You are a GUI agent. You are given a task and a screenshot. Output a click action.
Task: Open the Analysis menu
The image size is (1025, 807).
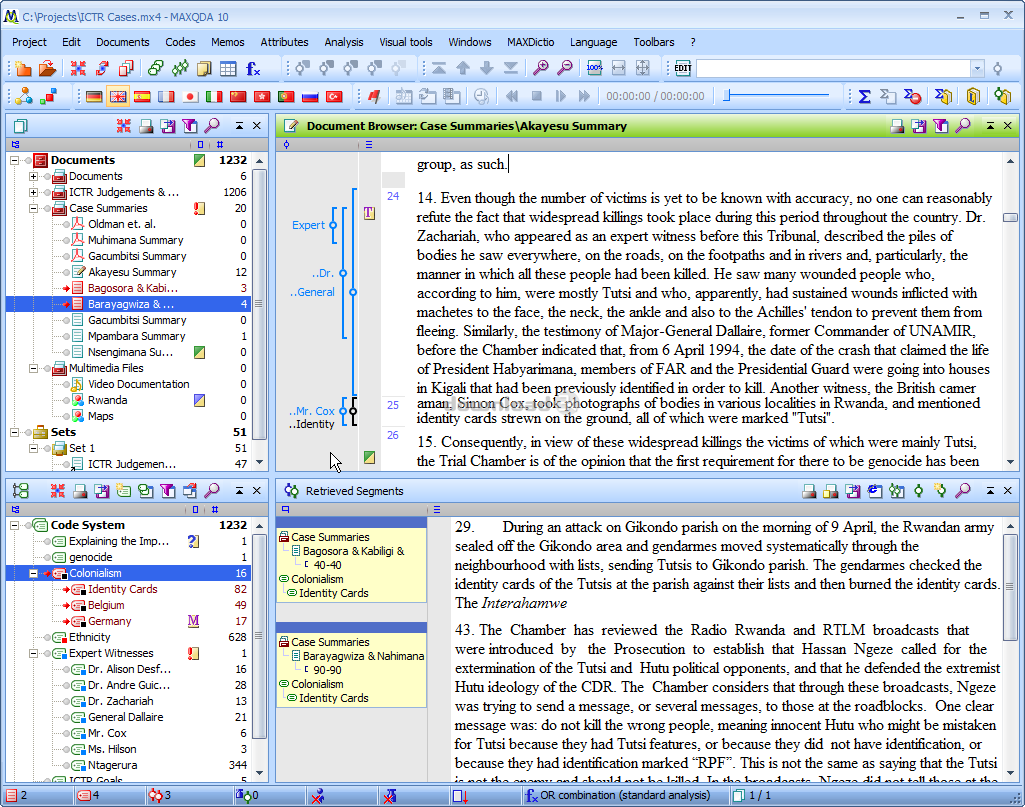(x=344, y=42)
